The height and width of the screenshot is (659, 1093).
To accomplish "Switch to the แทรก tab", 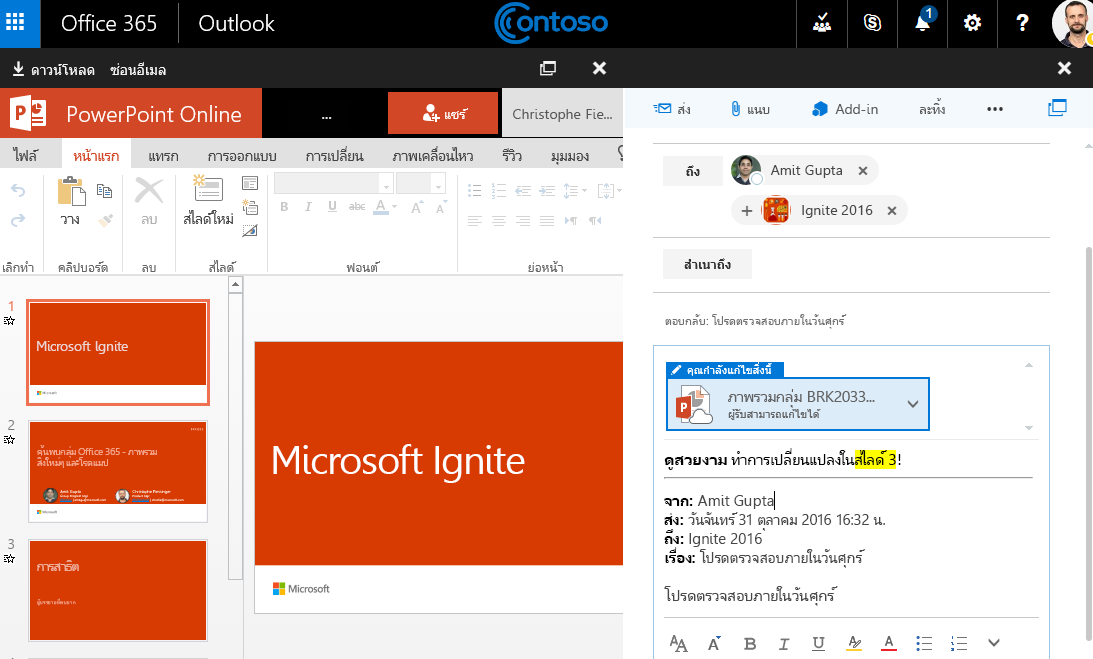I will click(163, 156).
